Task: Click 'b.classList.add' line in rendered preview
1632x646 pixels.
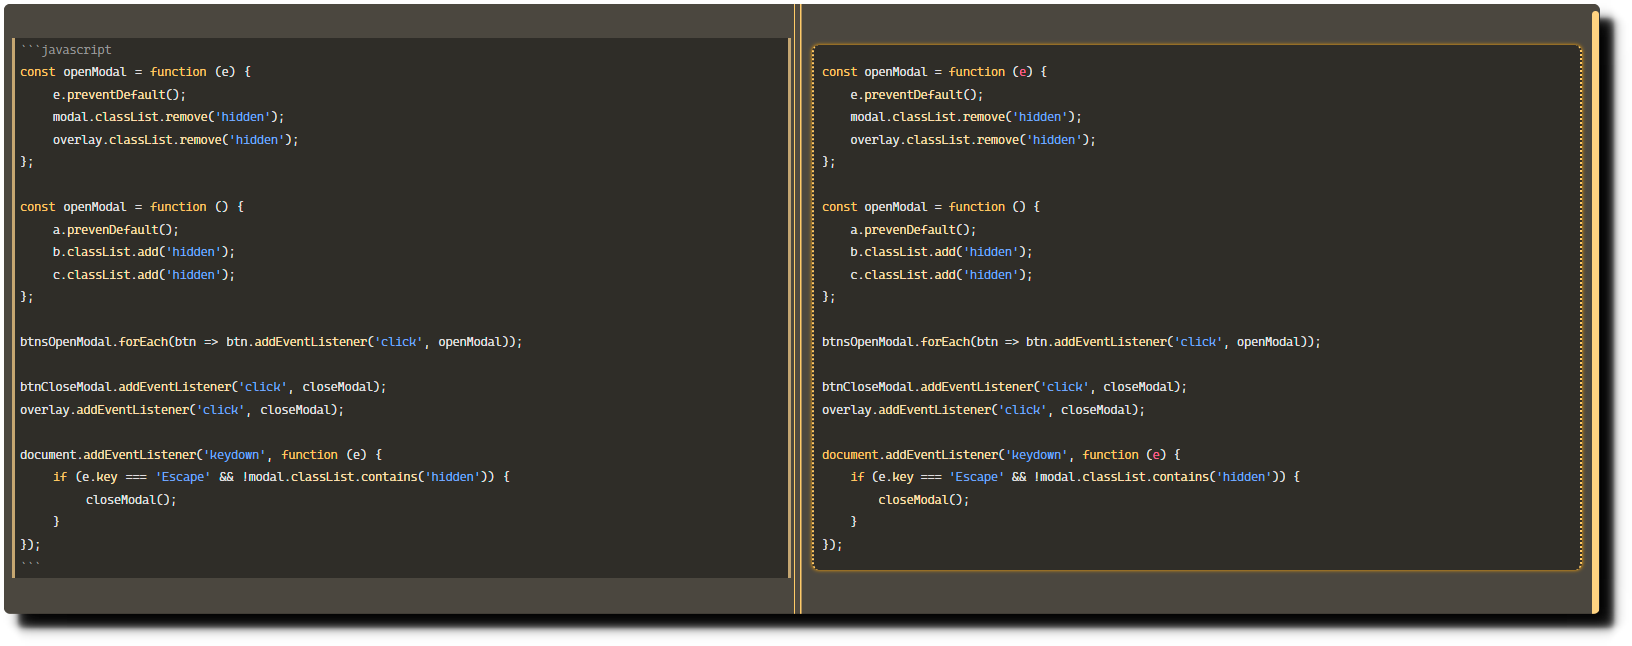Action: (x=941, y=252)
